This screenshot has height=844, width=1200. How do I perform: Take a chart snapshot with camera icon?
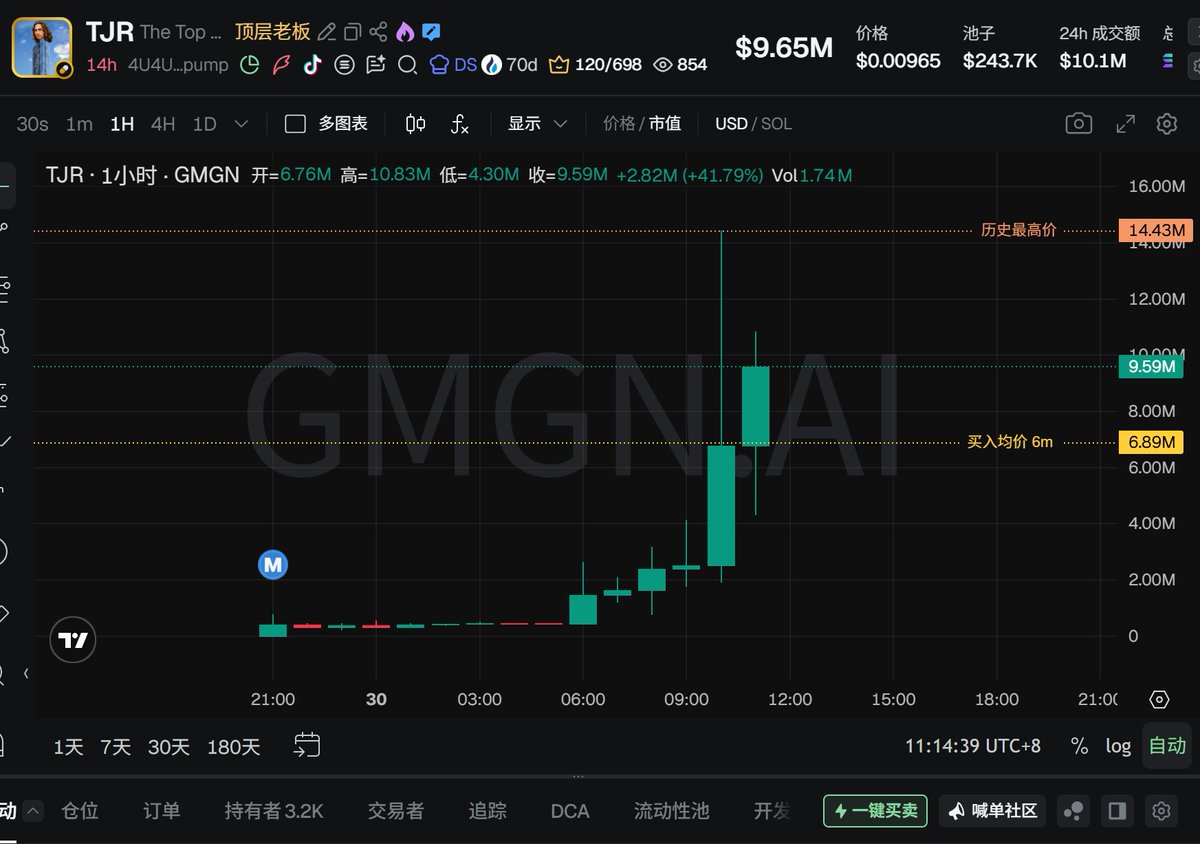[1078, 123]
